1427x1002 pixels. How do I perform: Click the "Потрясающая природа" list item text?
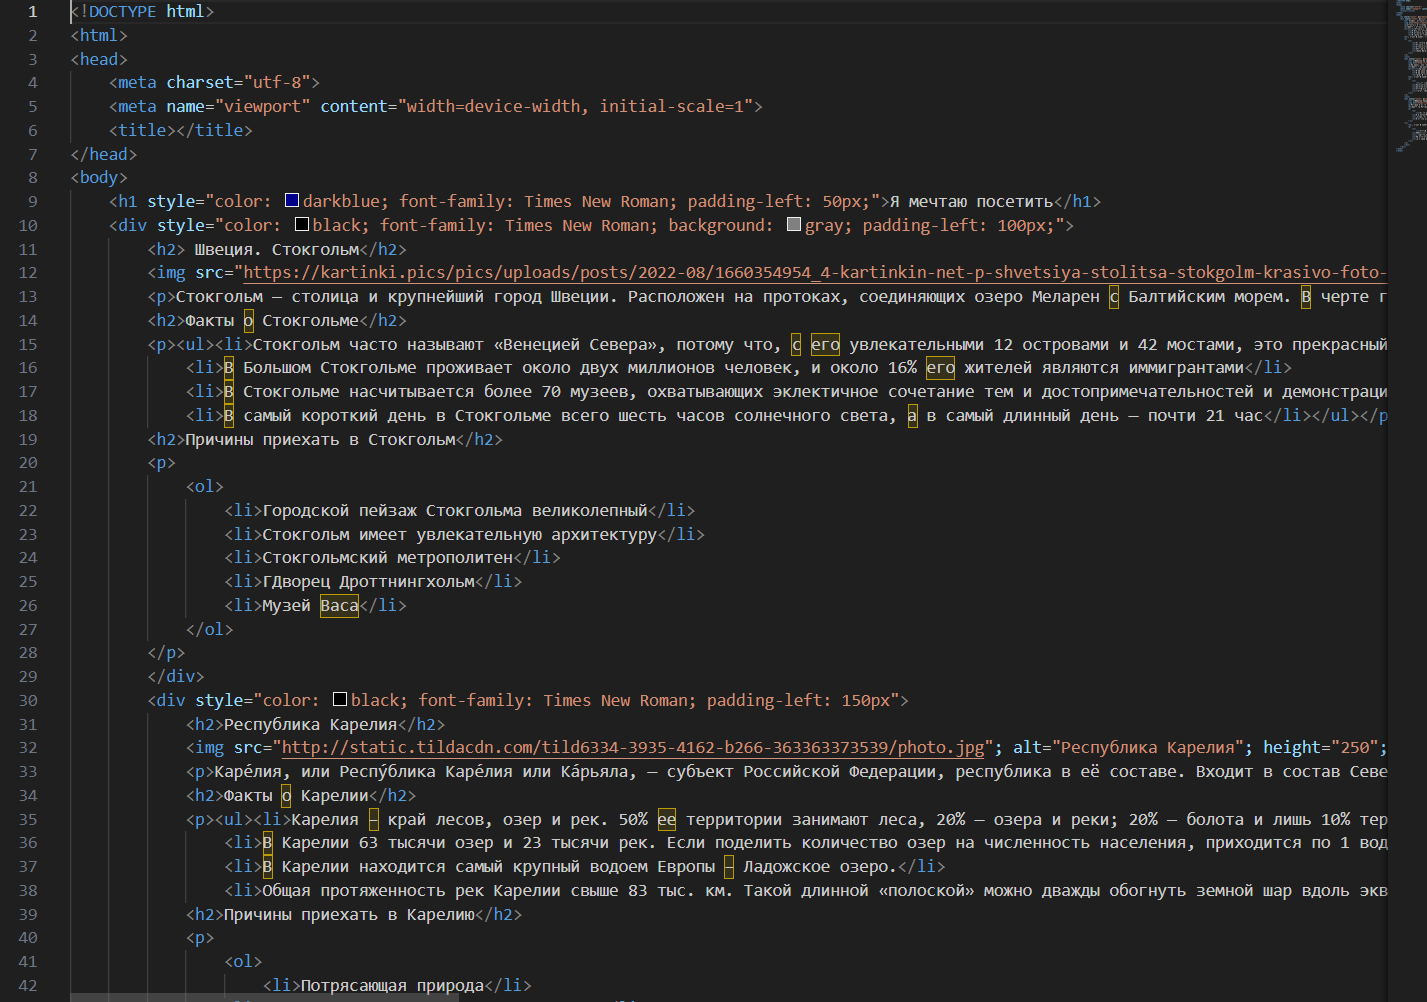tap(392, 986)
